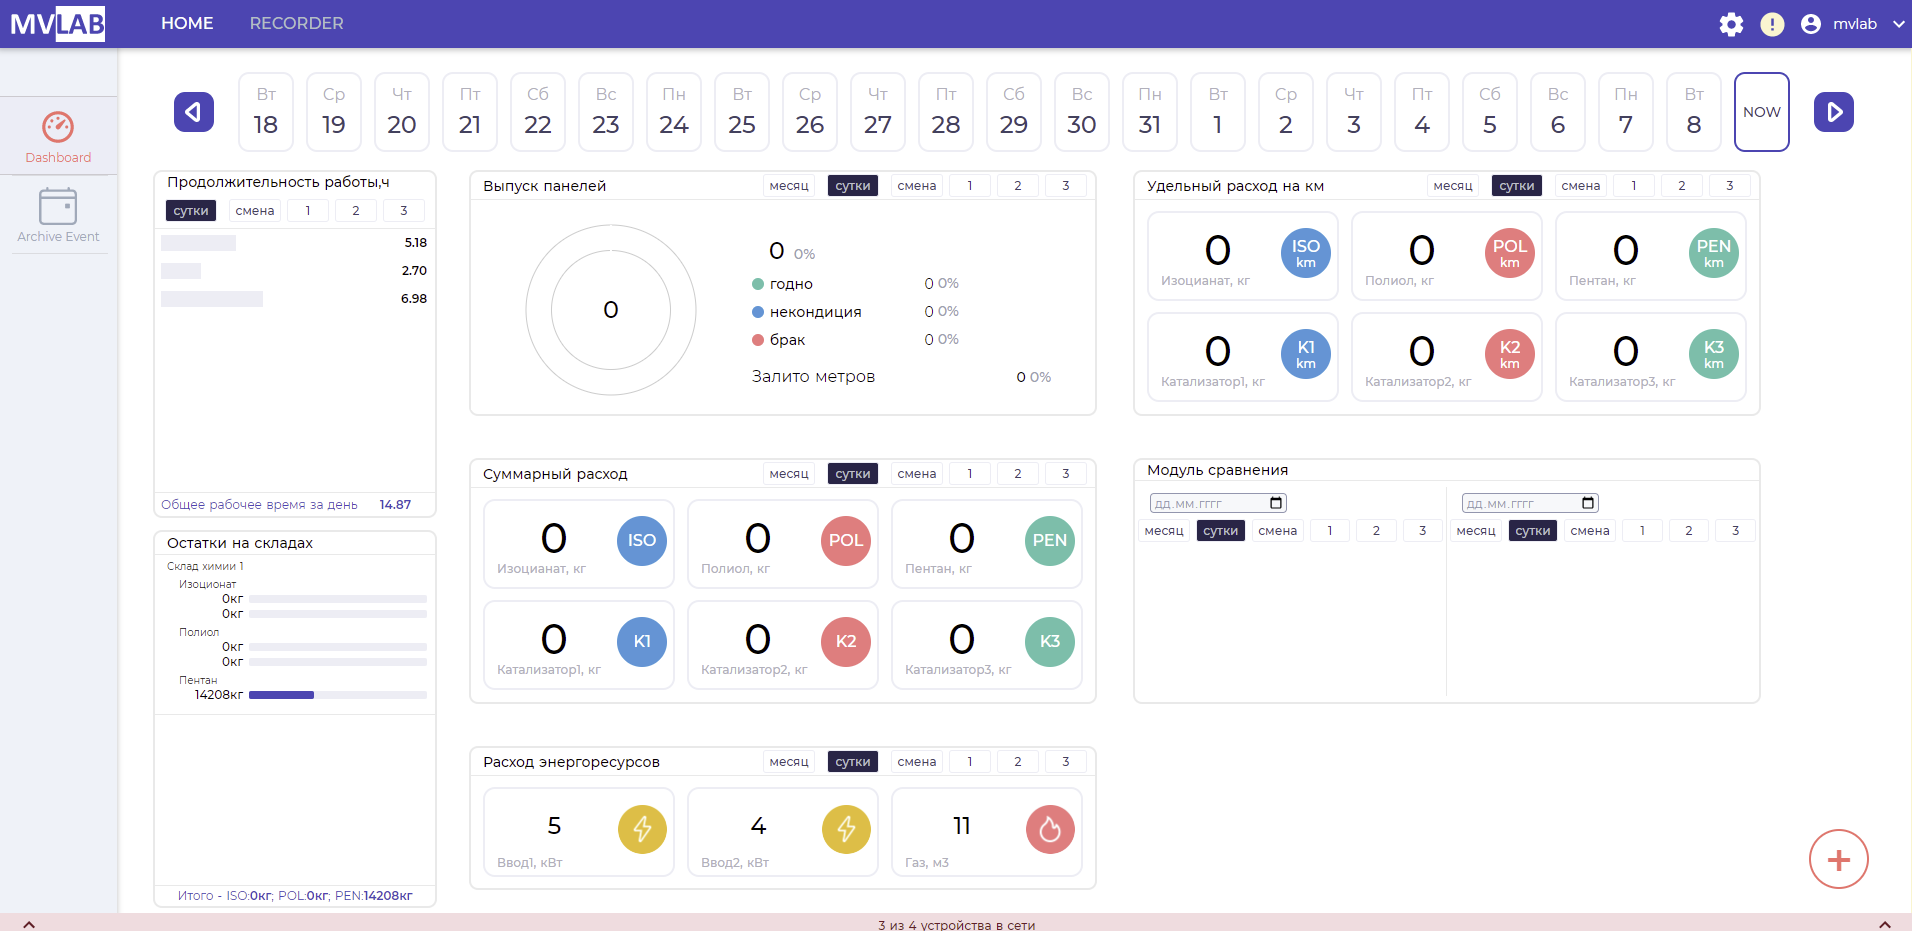Click the yellow alert notification icon

pyautogui.click(x=1772, y=24)
